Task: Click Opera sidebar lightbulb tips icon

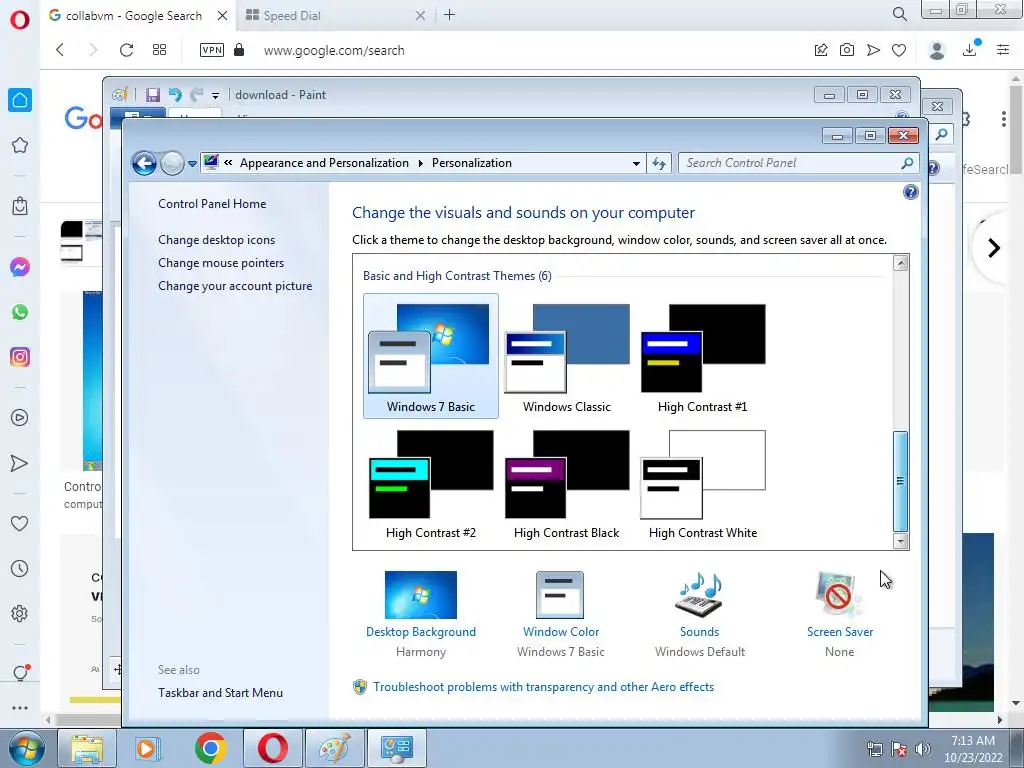Action: pos(21,673)
